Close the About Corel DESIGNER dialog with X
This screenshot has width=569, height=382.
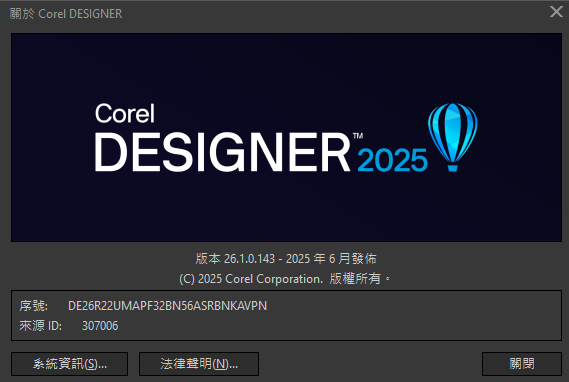tap(556, 12)
